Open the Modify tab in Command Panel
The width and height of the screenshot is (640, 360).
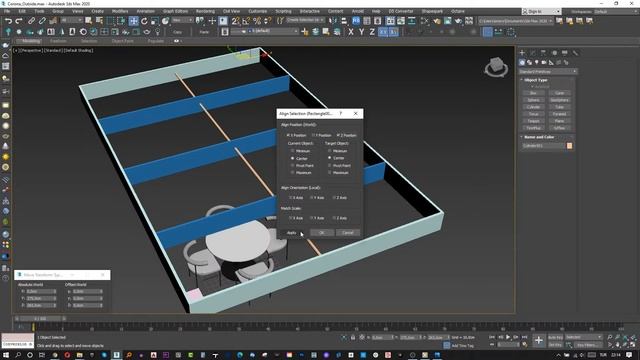533,53
